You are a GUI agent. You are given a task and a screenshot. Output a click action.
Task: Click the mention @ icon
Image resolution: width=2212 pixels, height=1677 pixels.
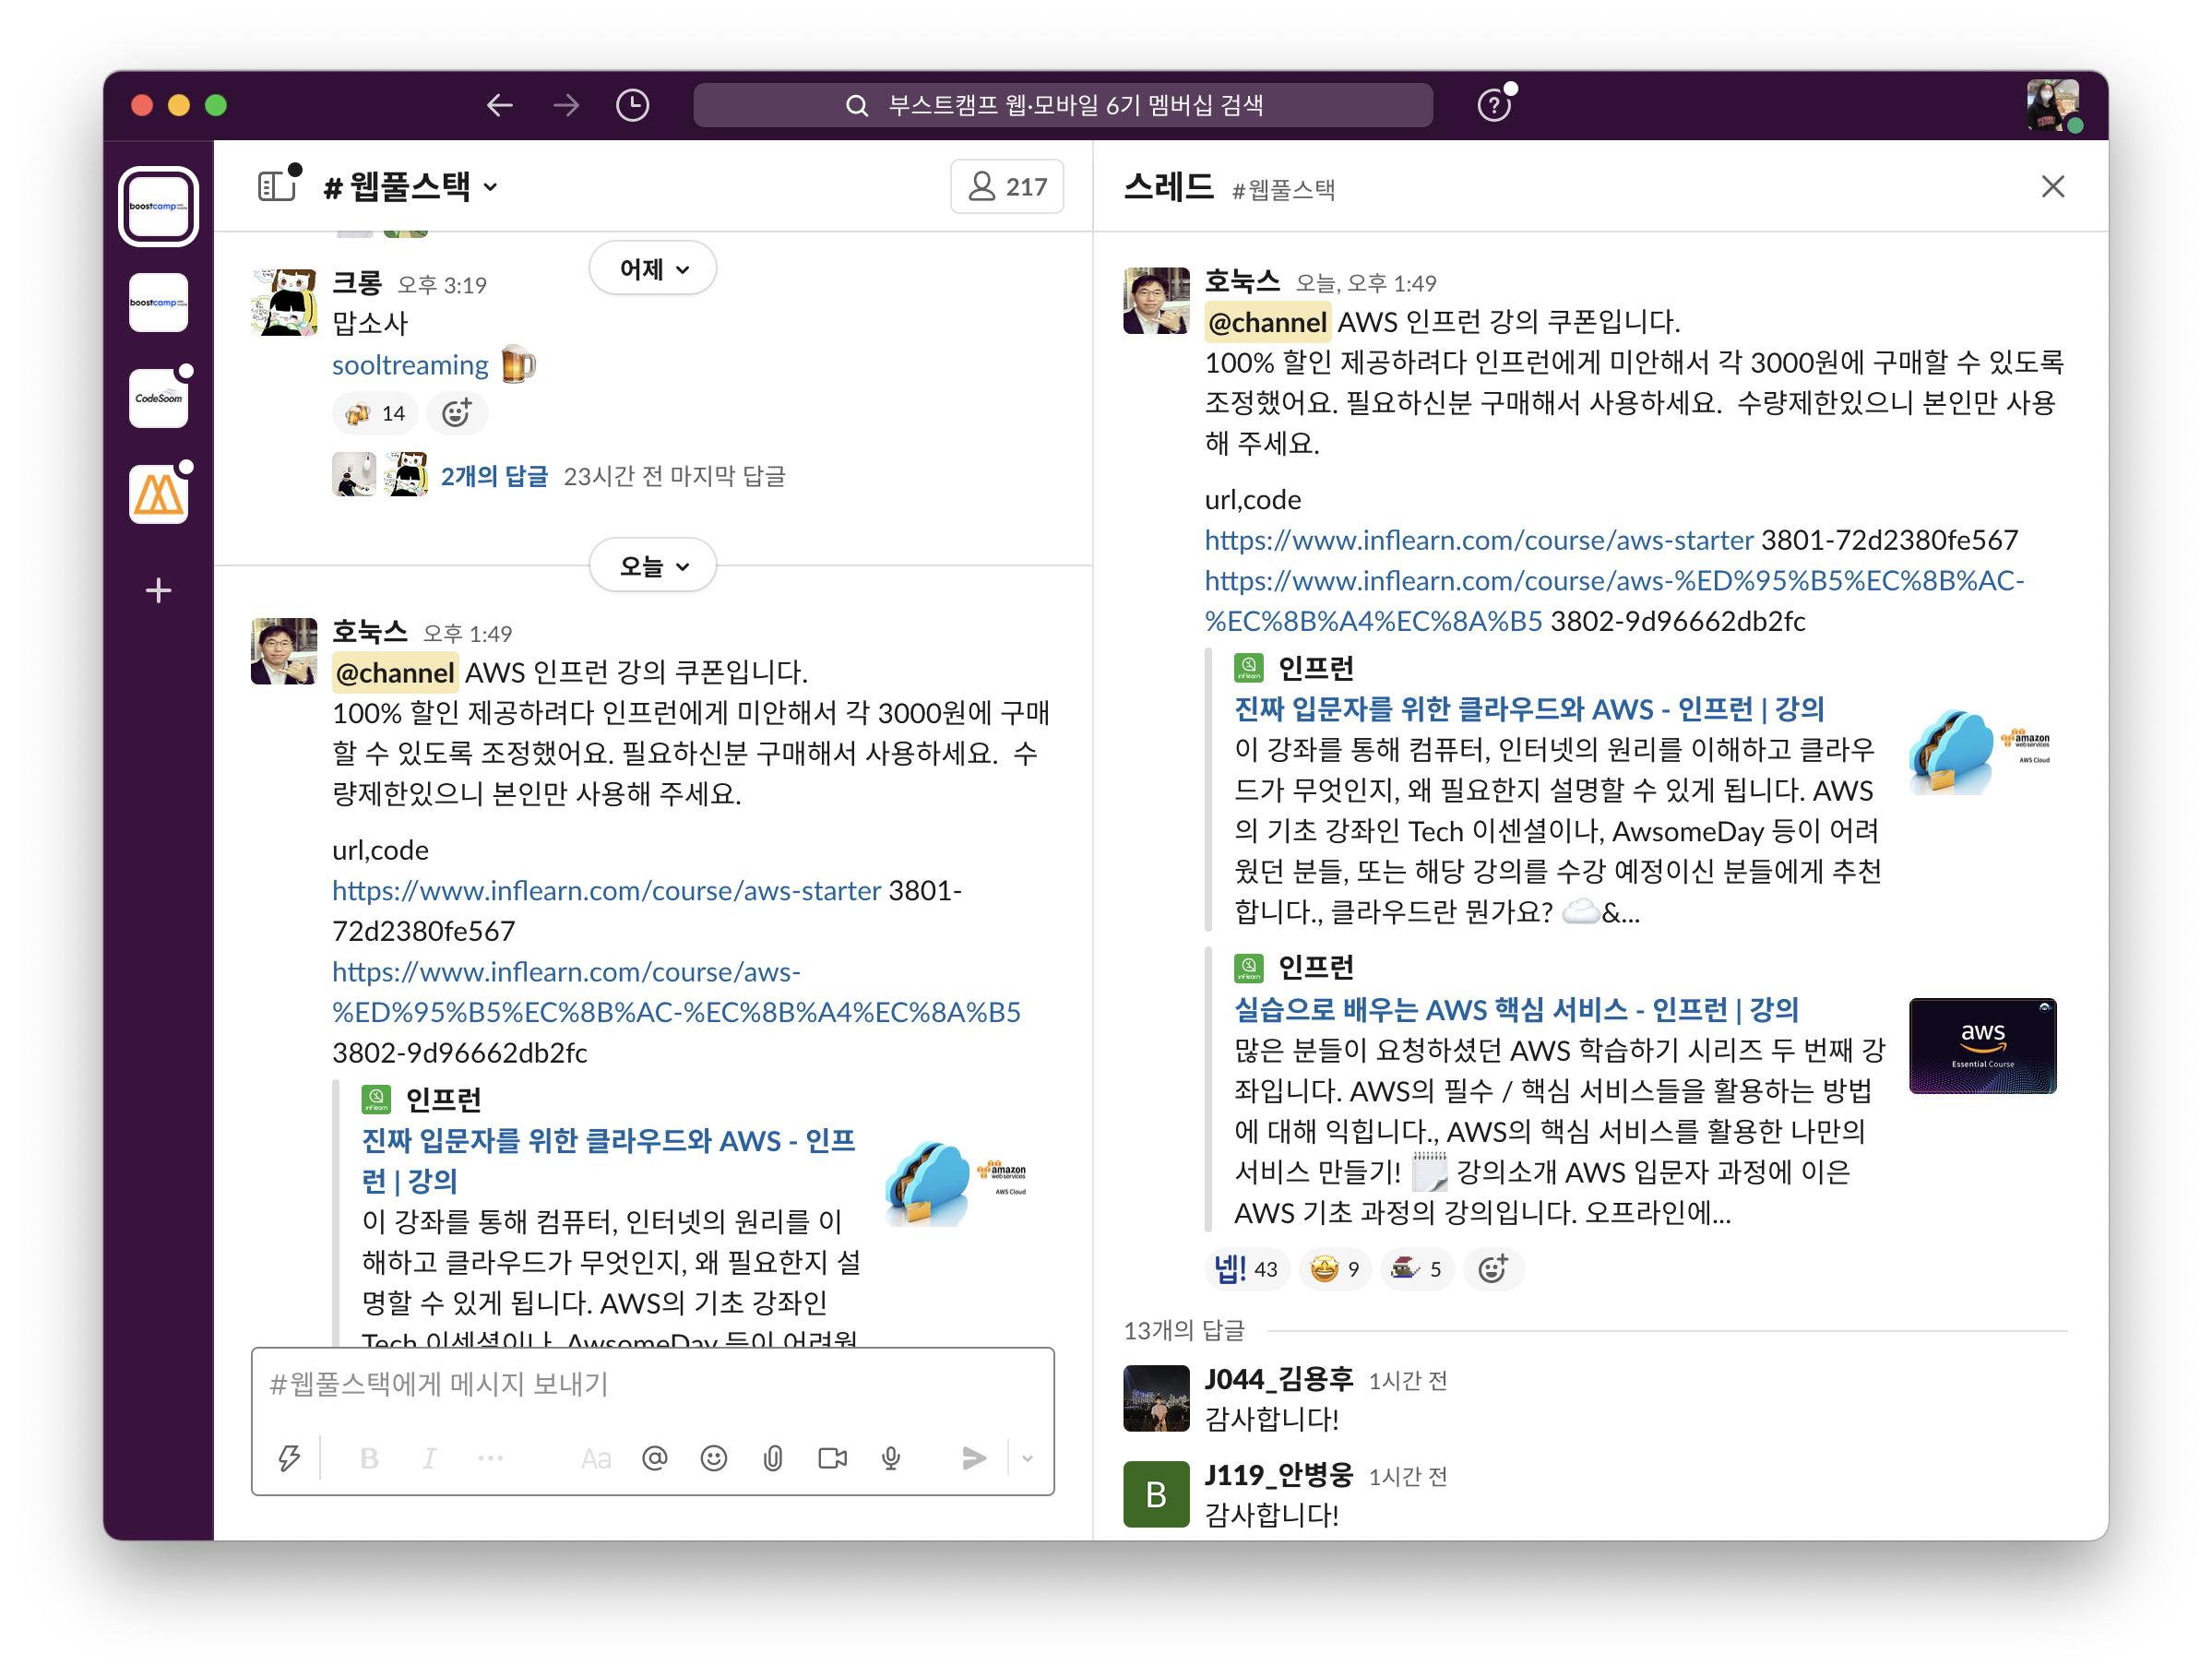point(654,1459)
